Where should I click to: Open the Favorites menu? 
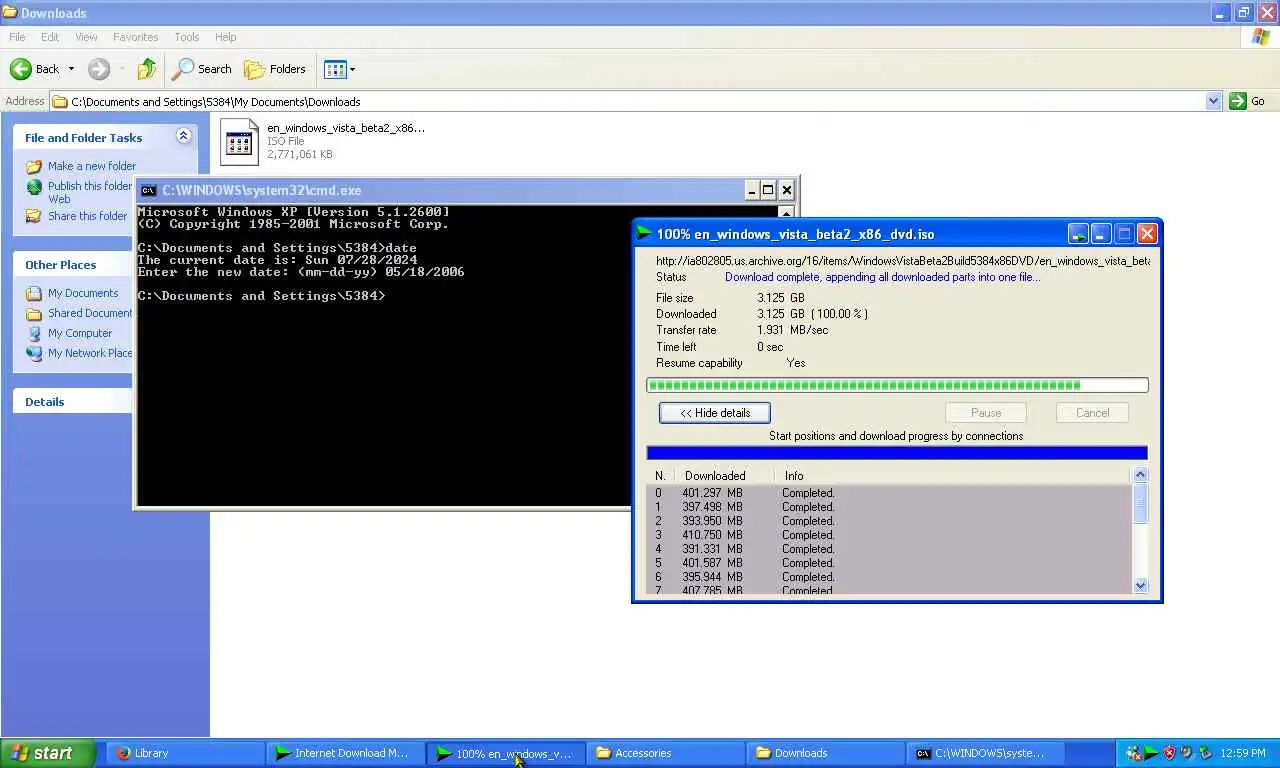(x=135, y=37)
